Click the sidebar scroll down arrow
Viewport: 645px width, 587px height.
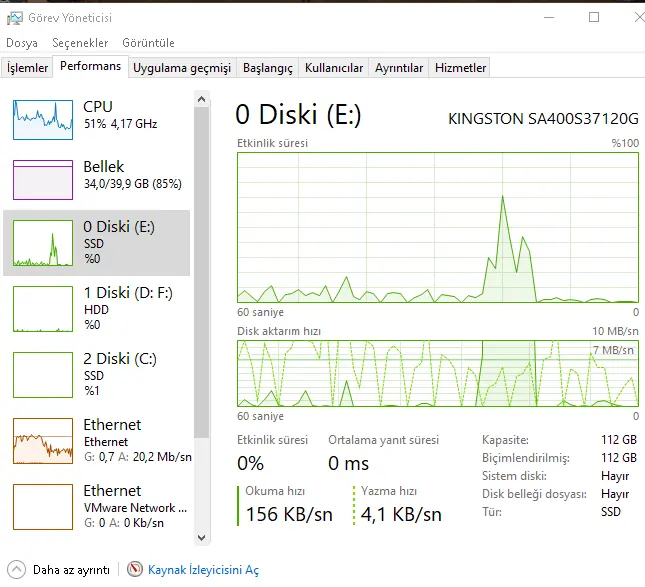202,538
